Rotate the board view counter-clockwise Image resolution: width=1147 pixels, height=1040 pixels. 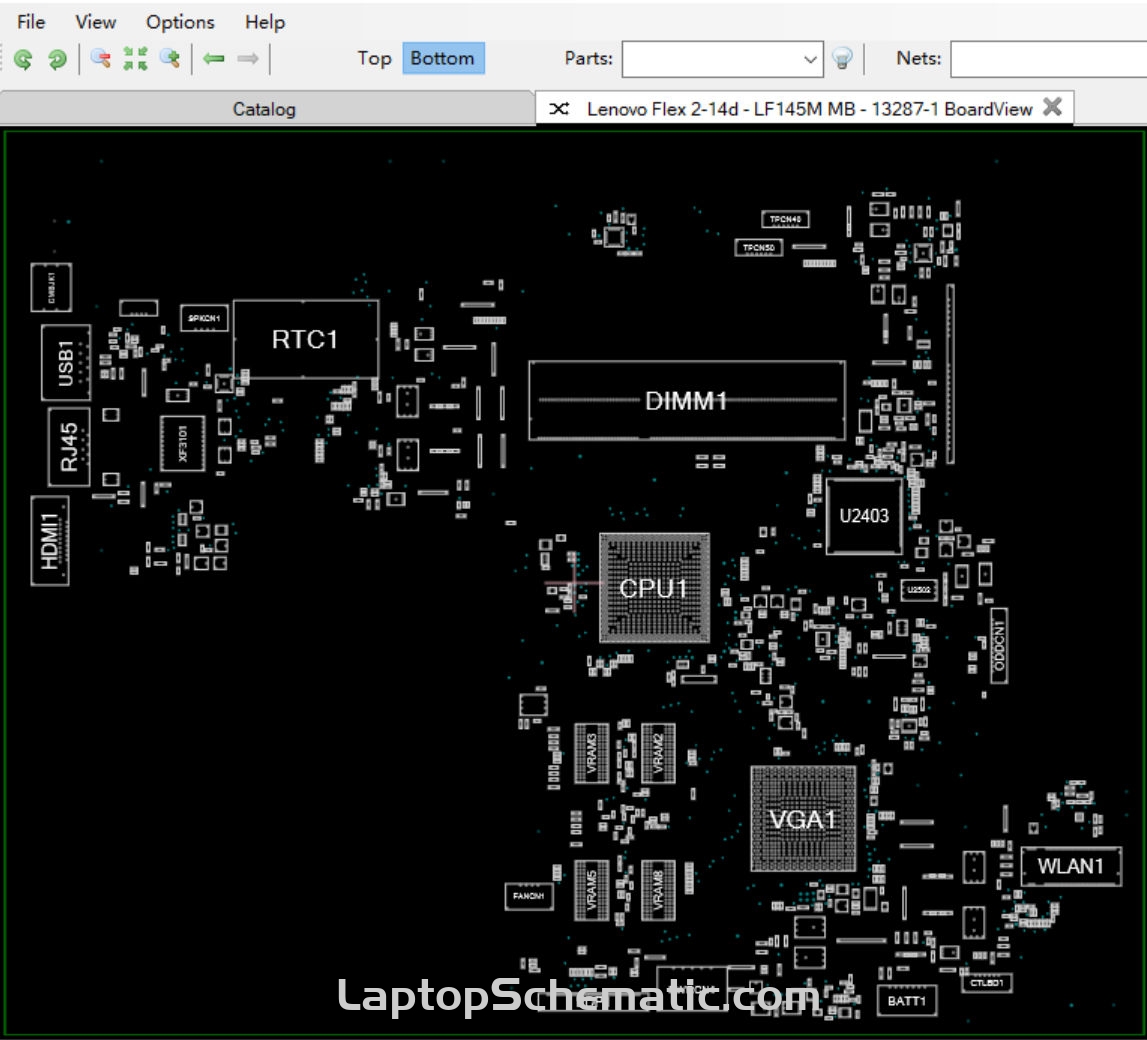tap(23, 59)
